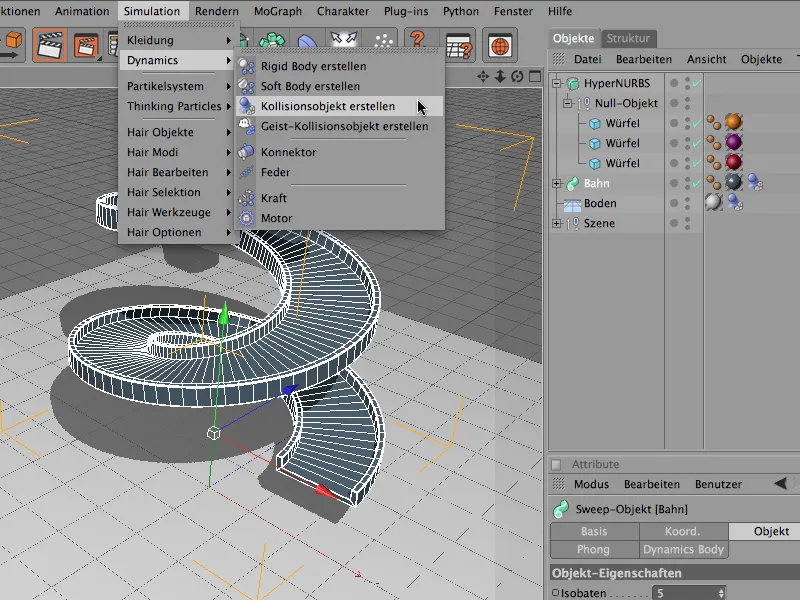800x600 pixels.
Task: Open the Kleidung submenu
Action: [178, 40]
